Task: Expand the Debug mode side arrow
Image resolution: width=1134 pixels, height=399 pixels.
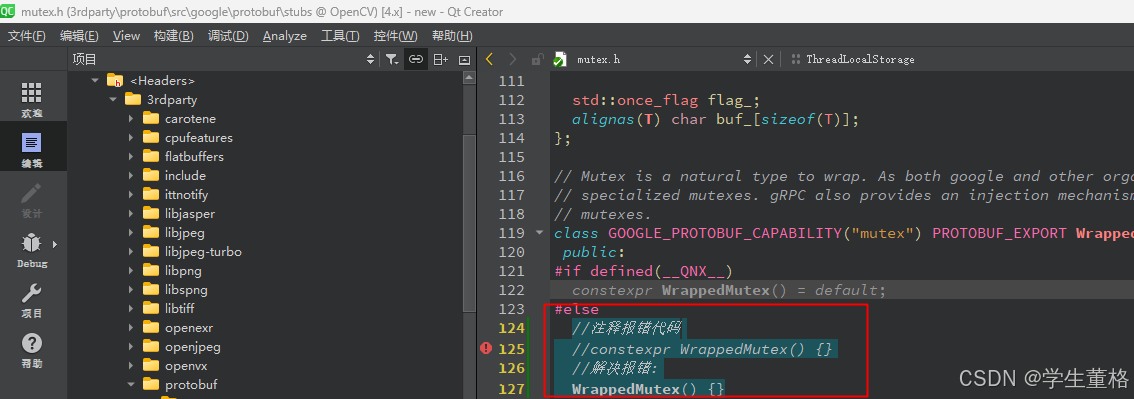Action: coord(54,244)
